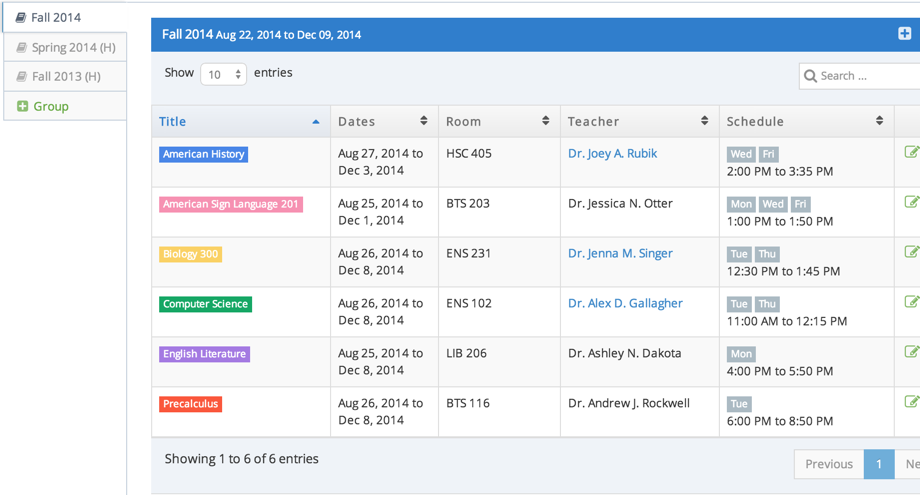Screen dimensions: 920x495
Task: Sort table by Teacher column
Action: click(x=638, y=121)
